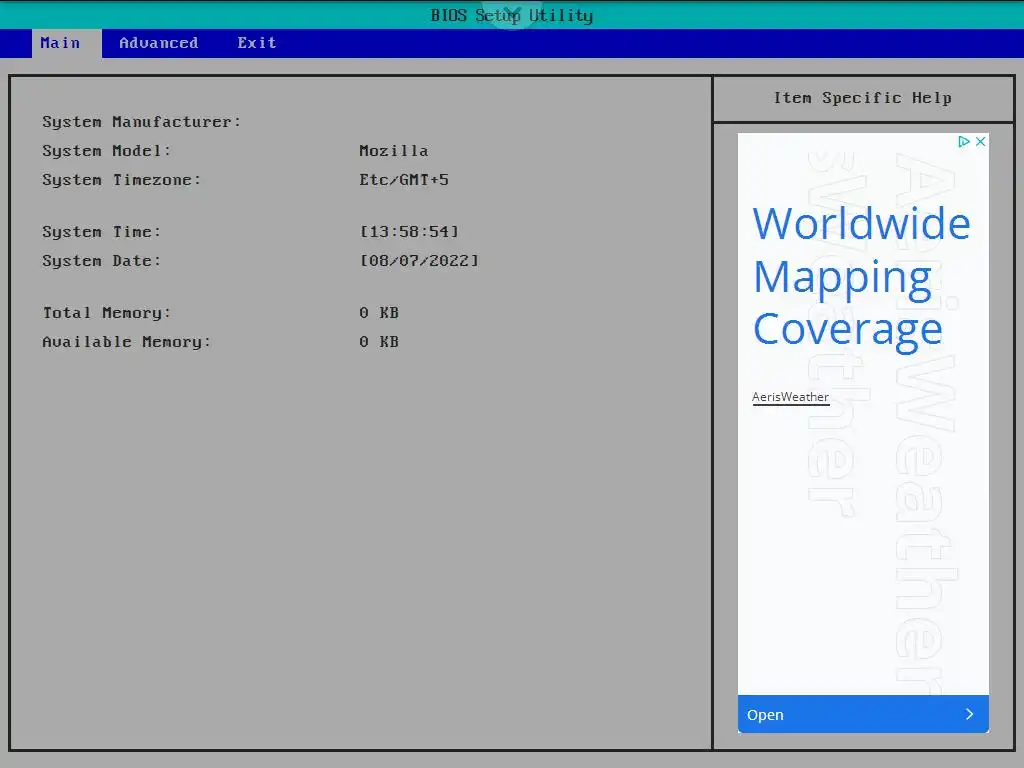Click the Total Memory label
1024x768 pixels.
click(106, 313)
